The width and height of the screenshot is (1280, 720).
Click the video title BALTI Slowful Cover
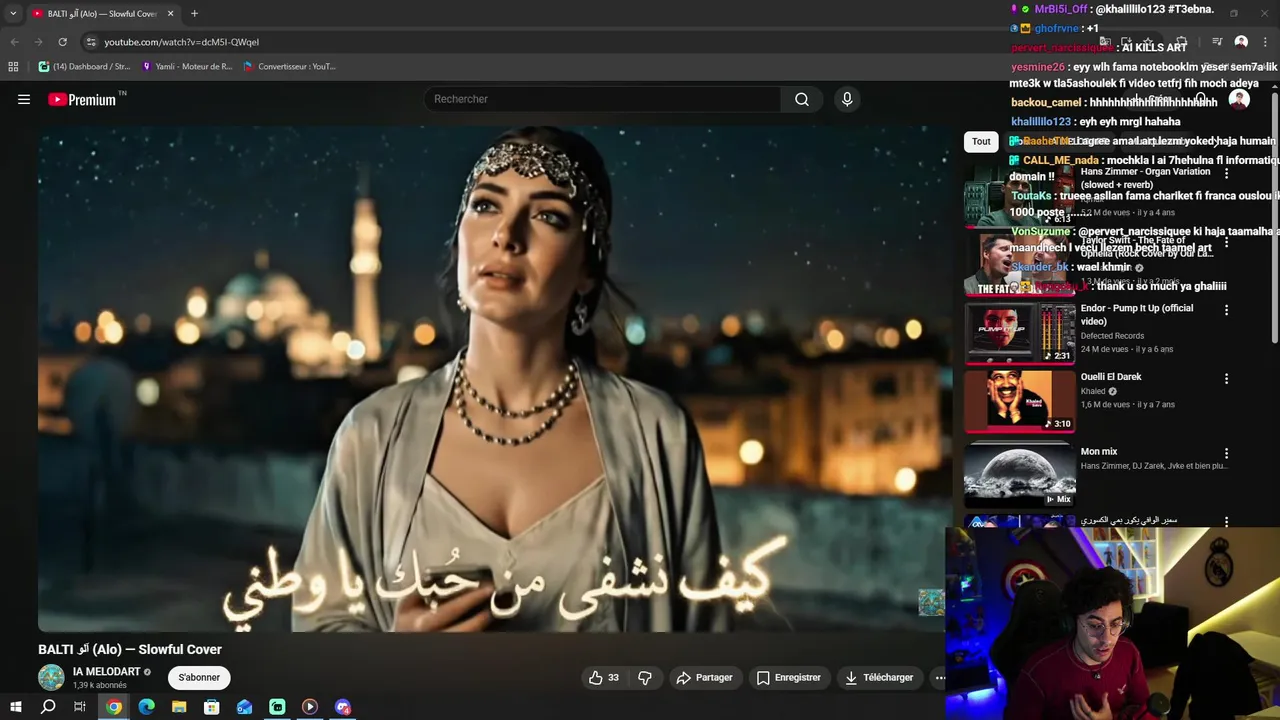130,650
